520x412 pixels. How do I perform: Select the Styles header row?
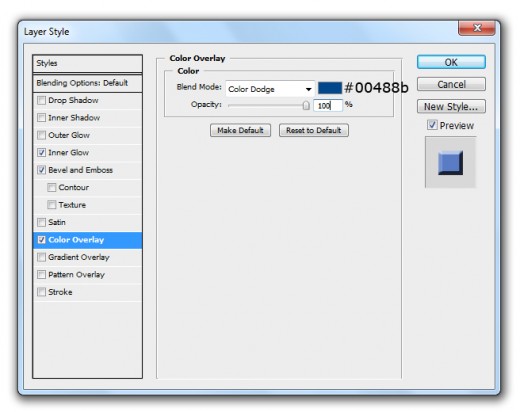[87, 63]
